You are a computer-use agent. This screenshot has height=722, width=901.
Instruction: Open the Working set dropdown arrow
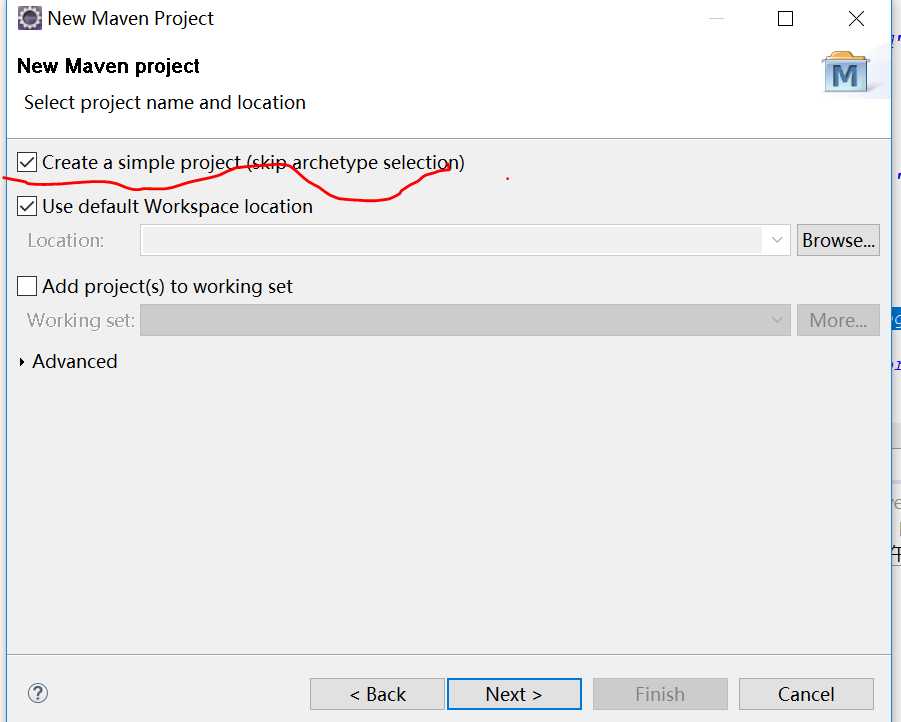point(776,320)
